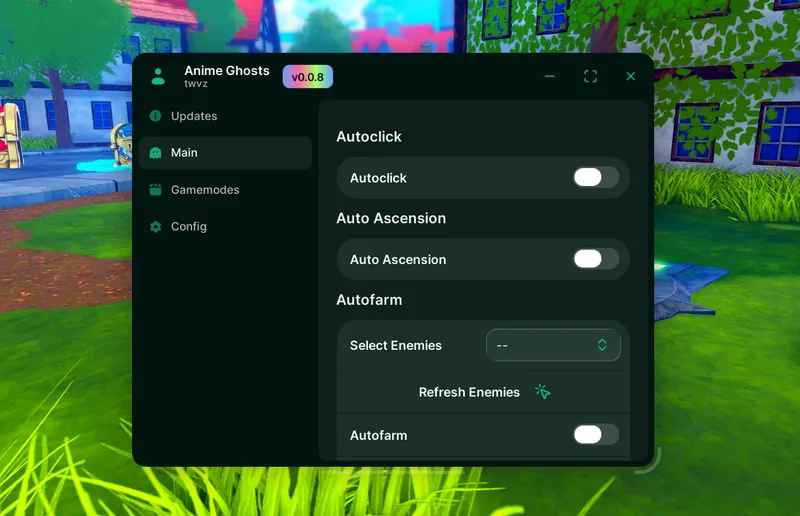
Task: Enable the Autoclick toggle
Action: (x=596, y=178)
